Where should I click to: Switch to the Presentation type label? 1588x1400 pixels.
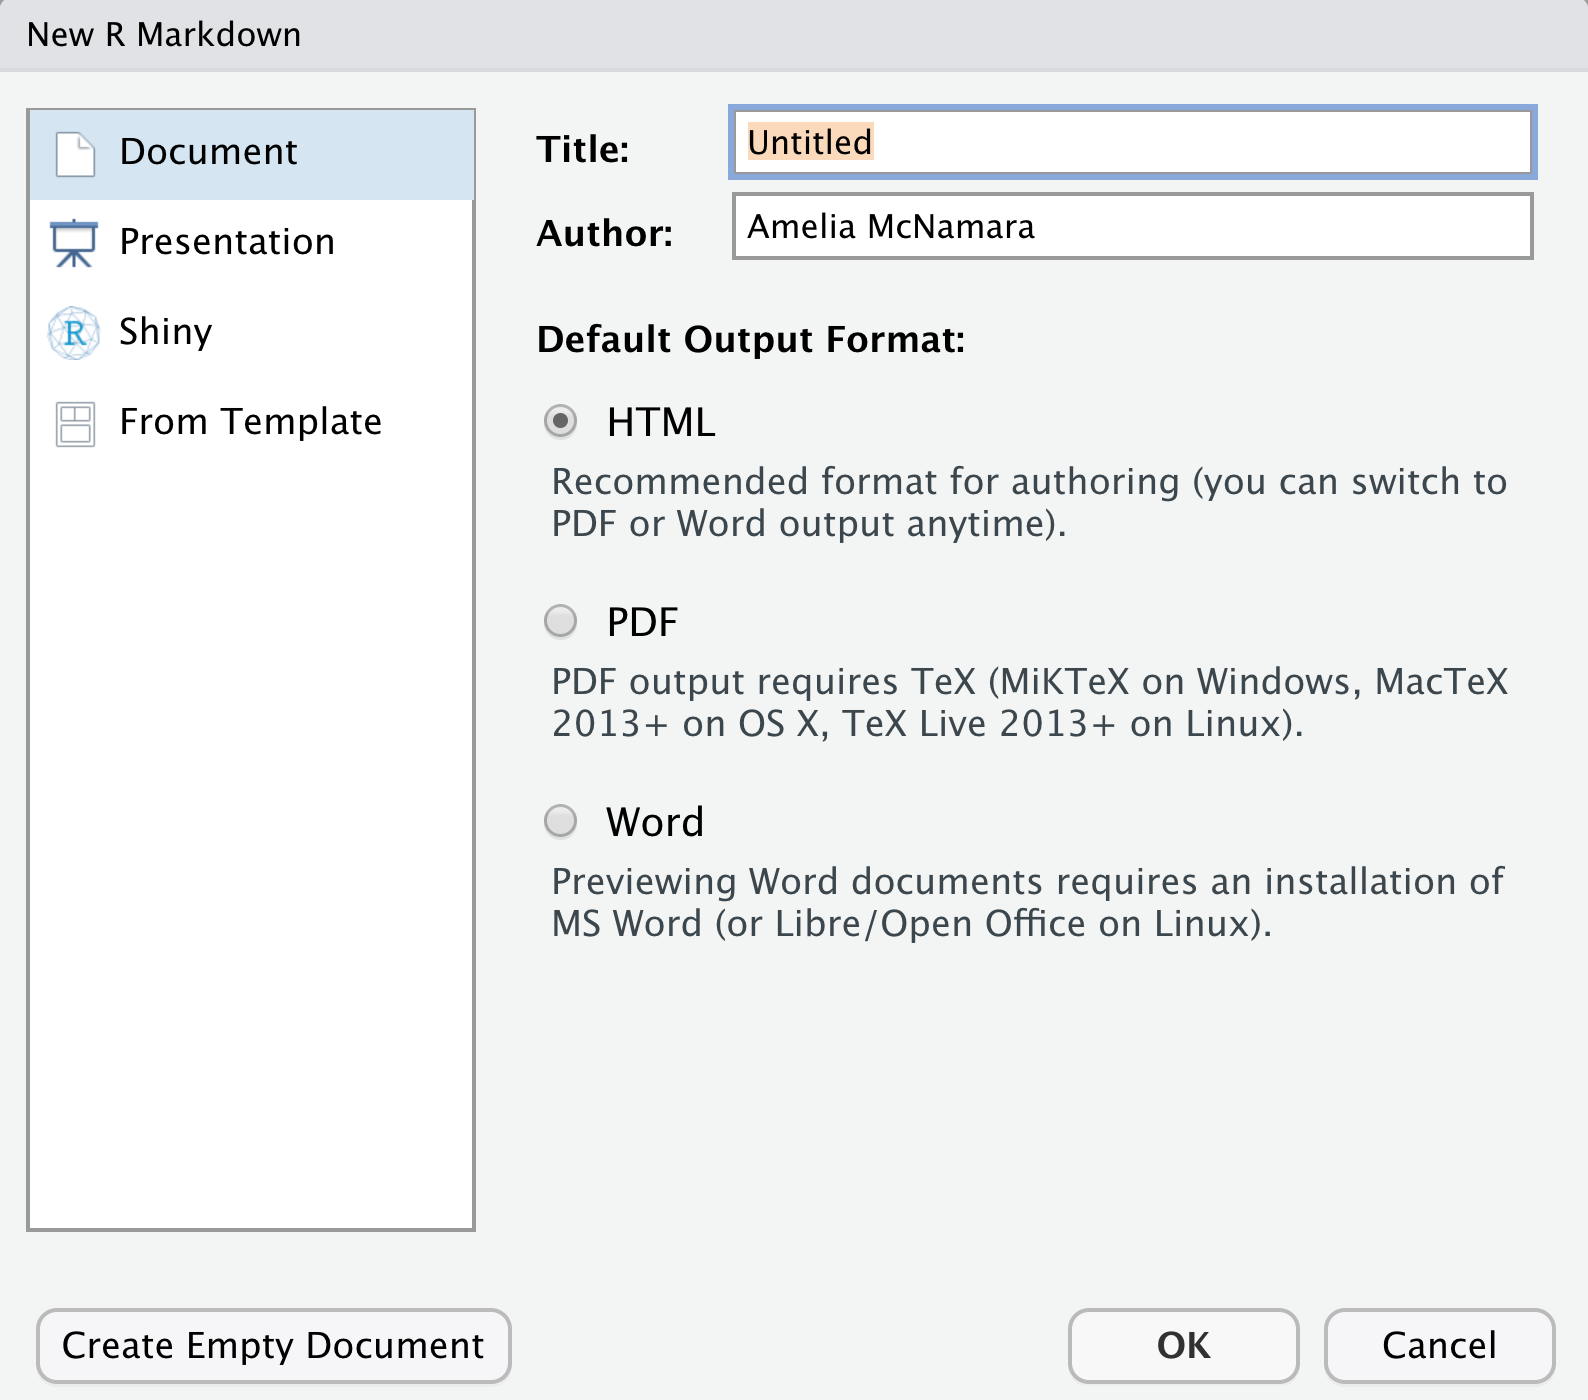227,242
